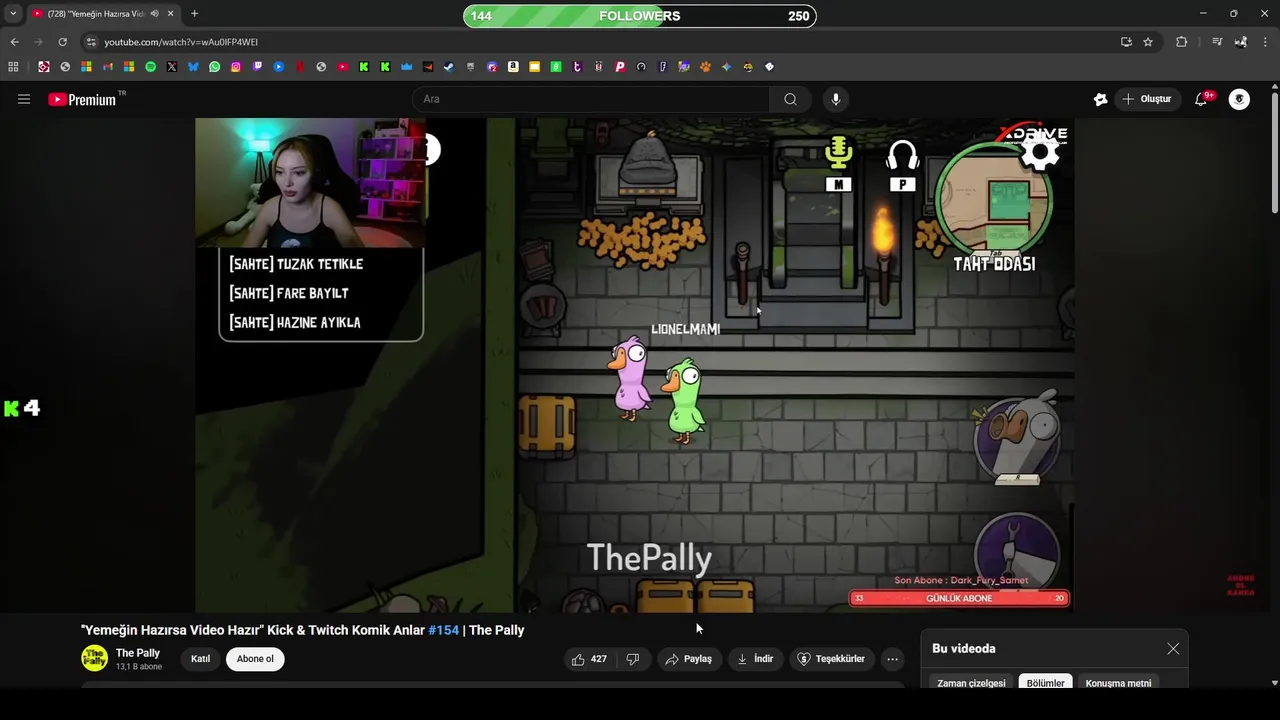Open a new browser tab
This screenshot has height=720, width=1280.
click(194, 14)
